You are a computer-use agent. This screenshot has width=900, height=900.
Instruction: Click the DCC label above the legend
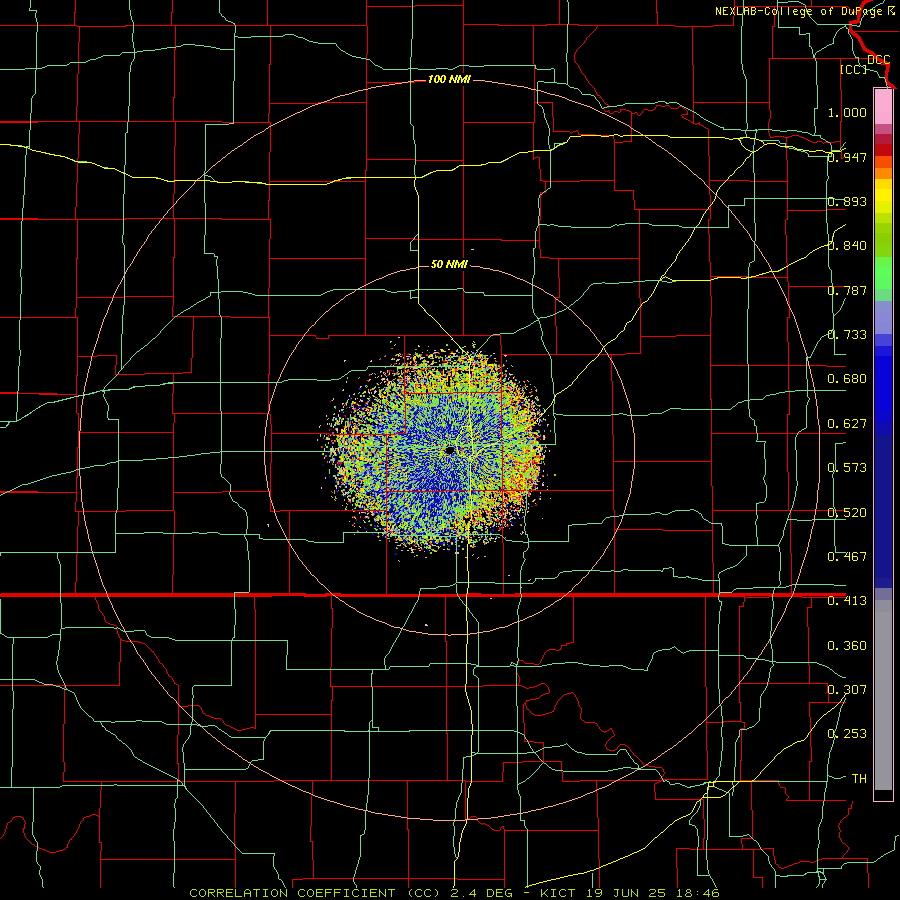(x=878, y=60)
